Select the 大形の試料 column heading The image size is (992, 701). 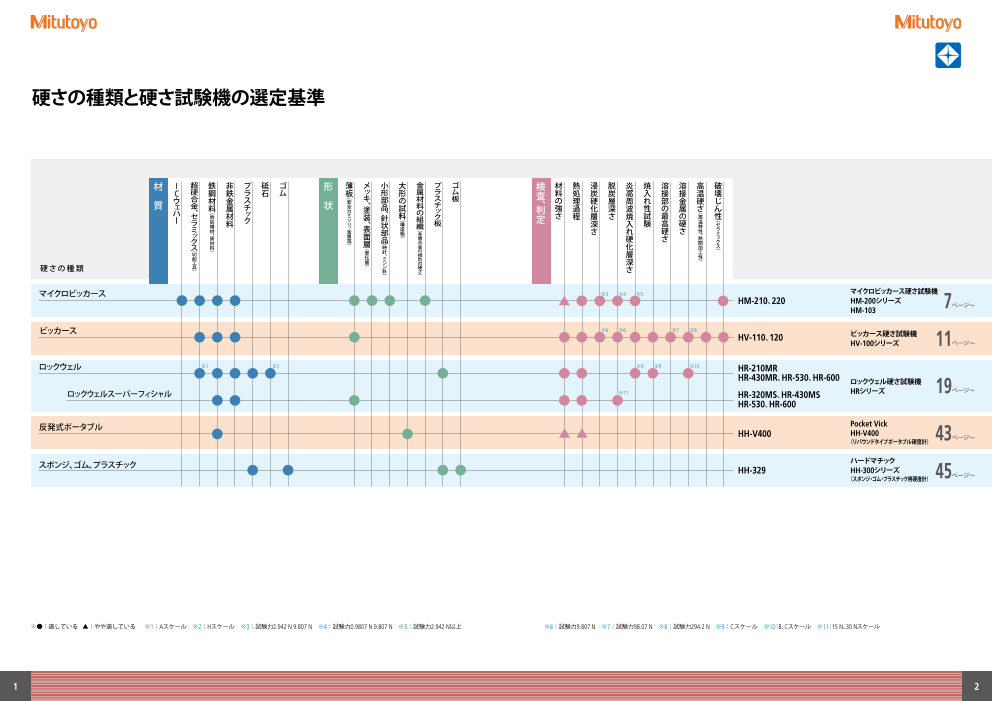tap(402, 210)
